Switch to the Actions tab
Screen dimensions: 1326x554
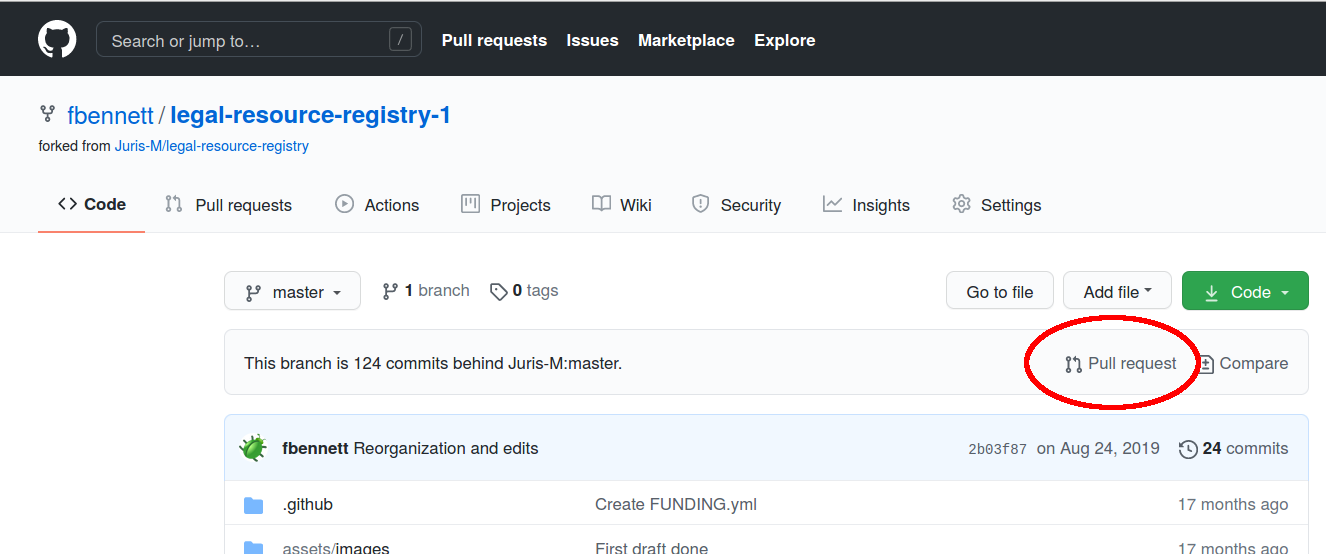(x=377, y=204)
